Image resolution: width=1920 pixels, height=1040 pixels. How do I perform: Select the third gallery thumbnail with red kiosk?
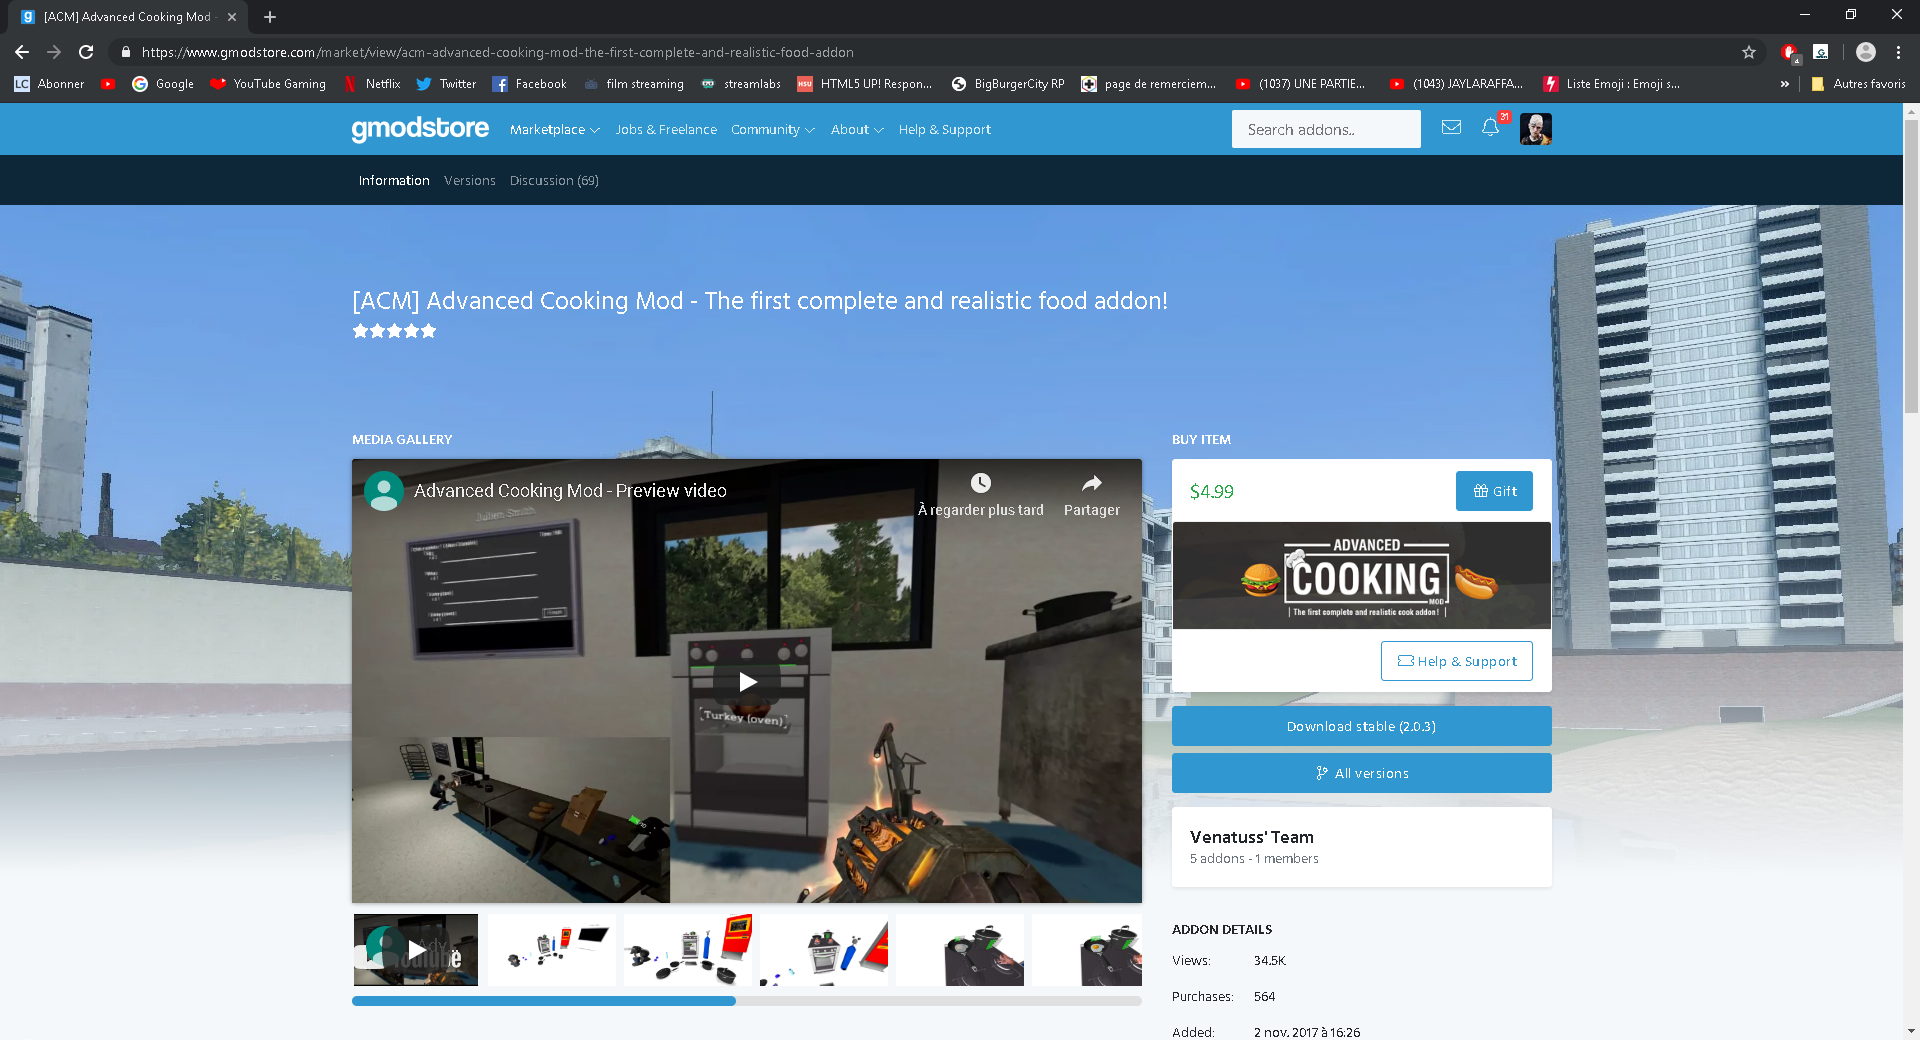pyautogui.click(x=688, y=950)
